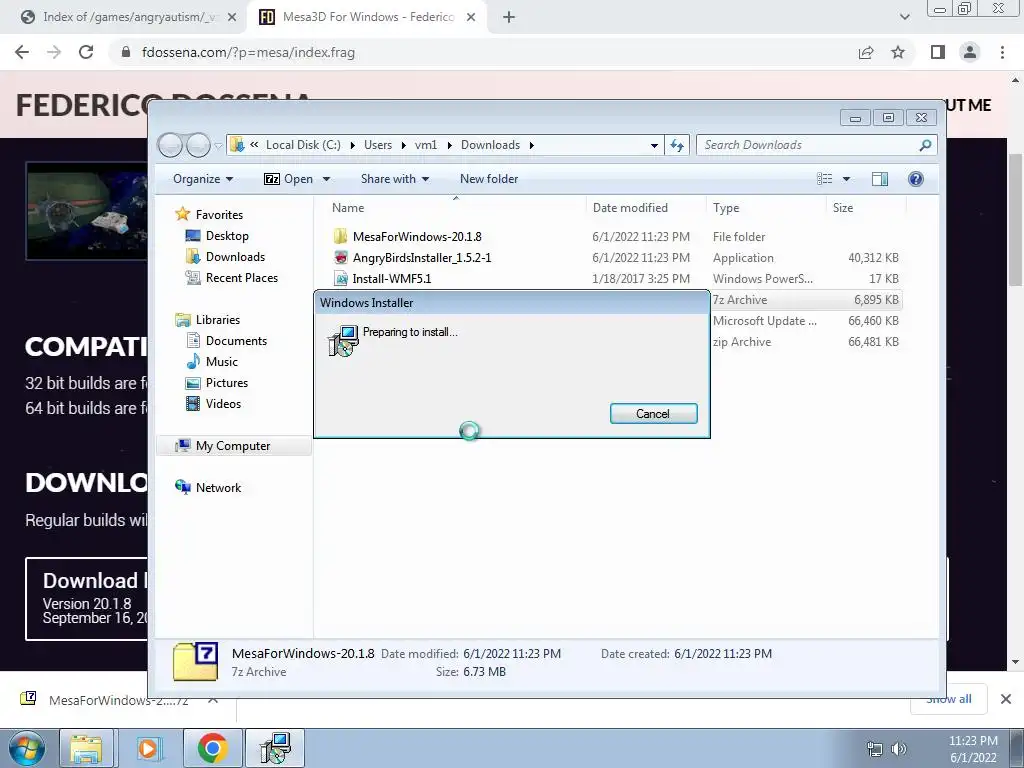1024x768 pixels.
Task: Click the change view icon in Explorer
Action: [x=825, y=179]
